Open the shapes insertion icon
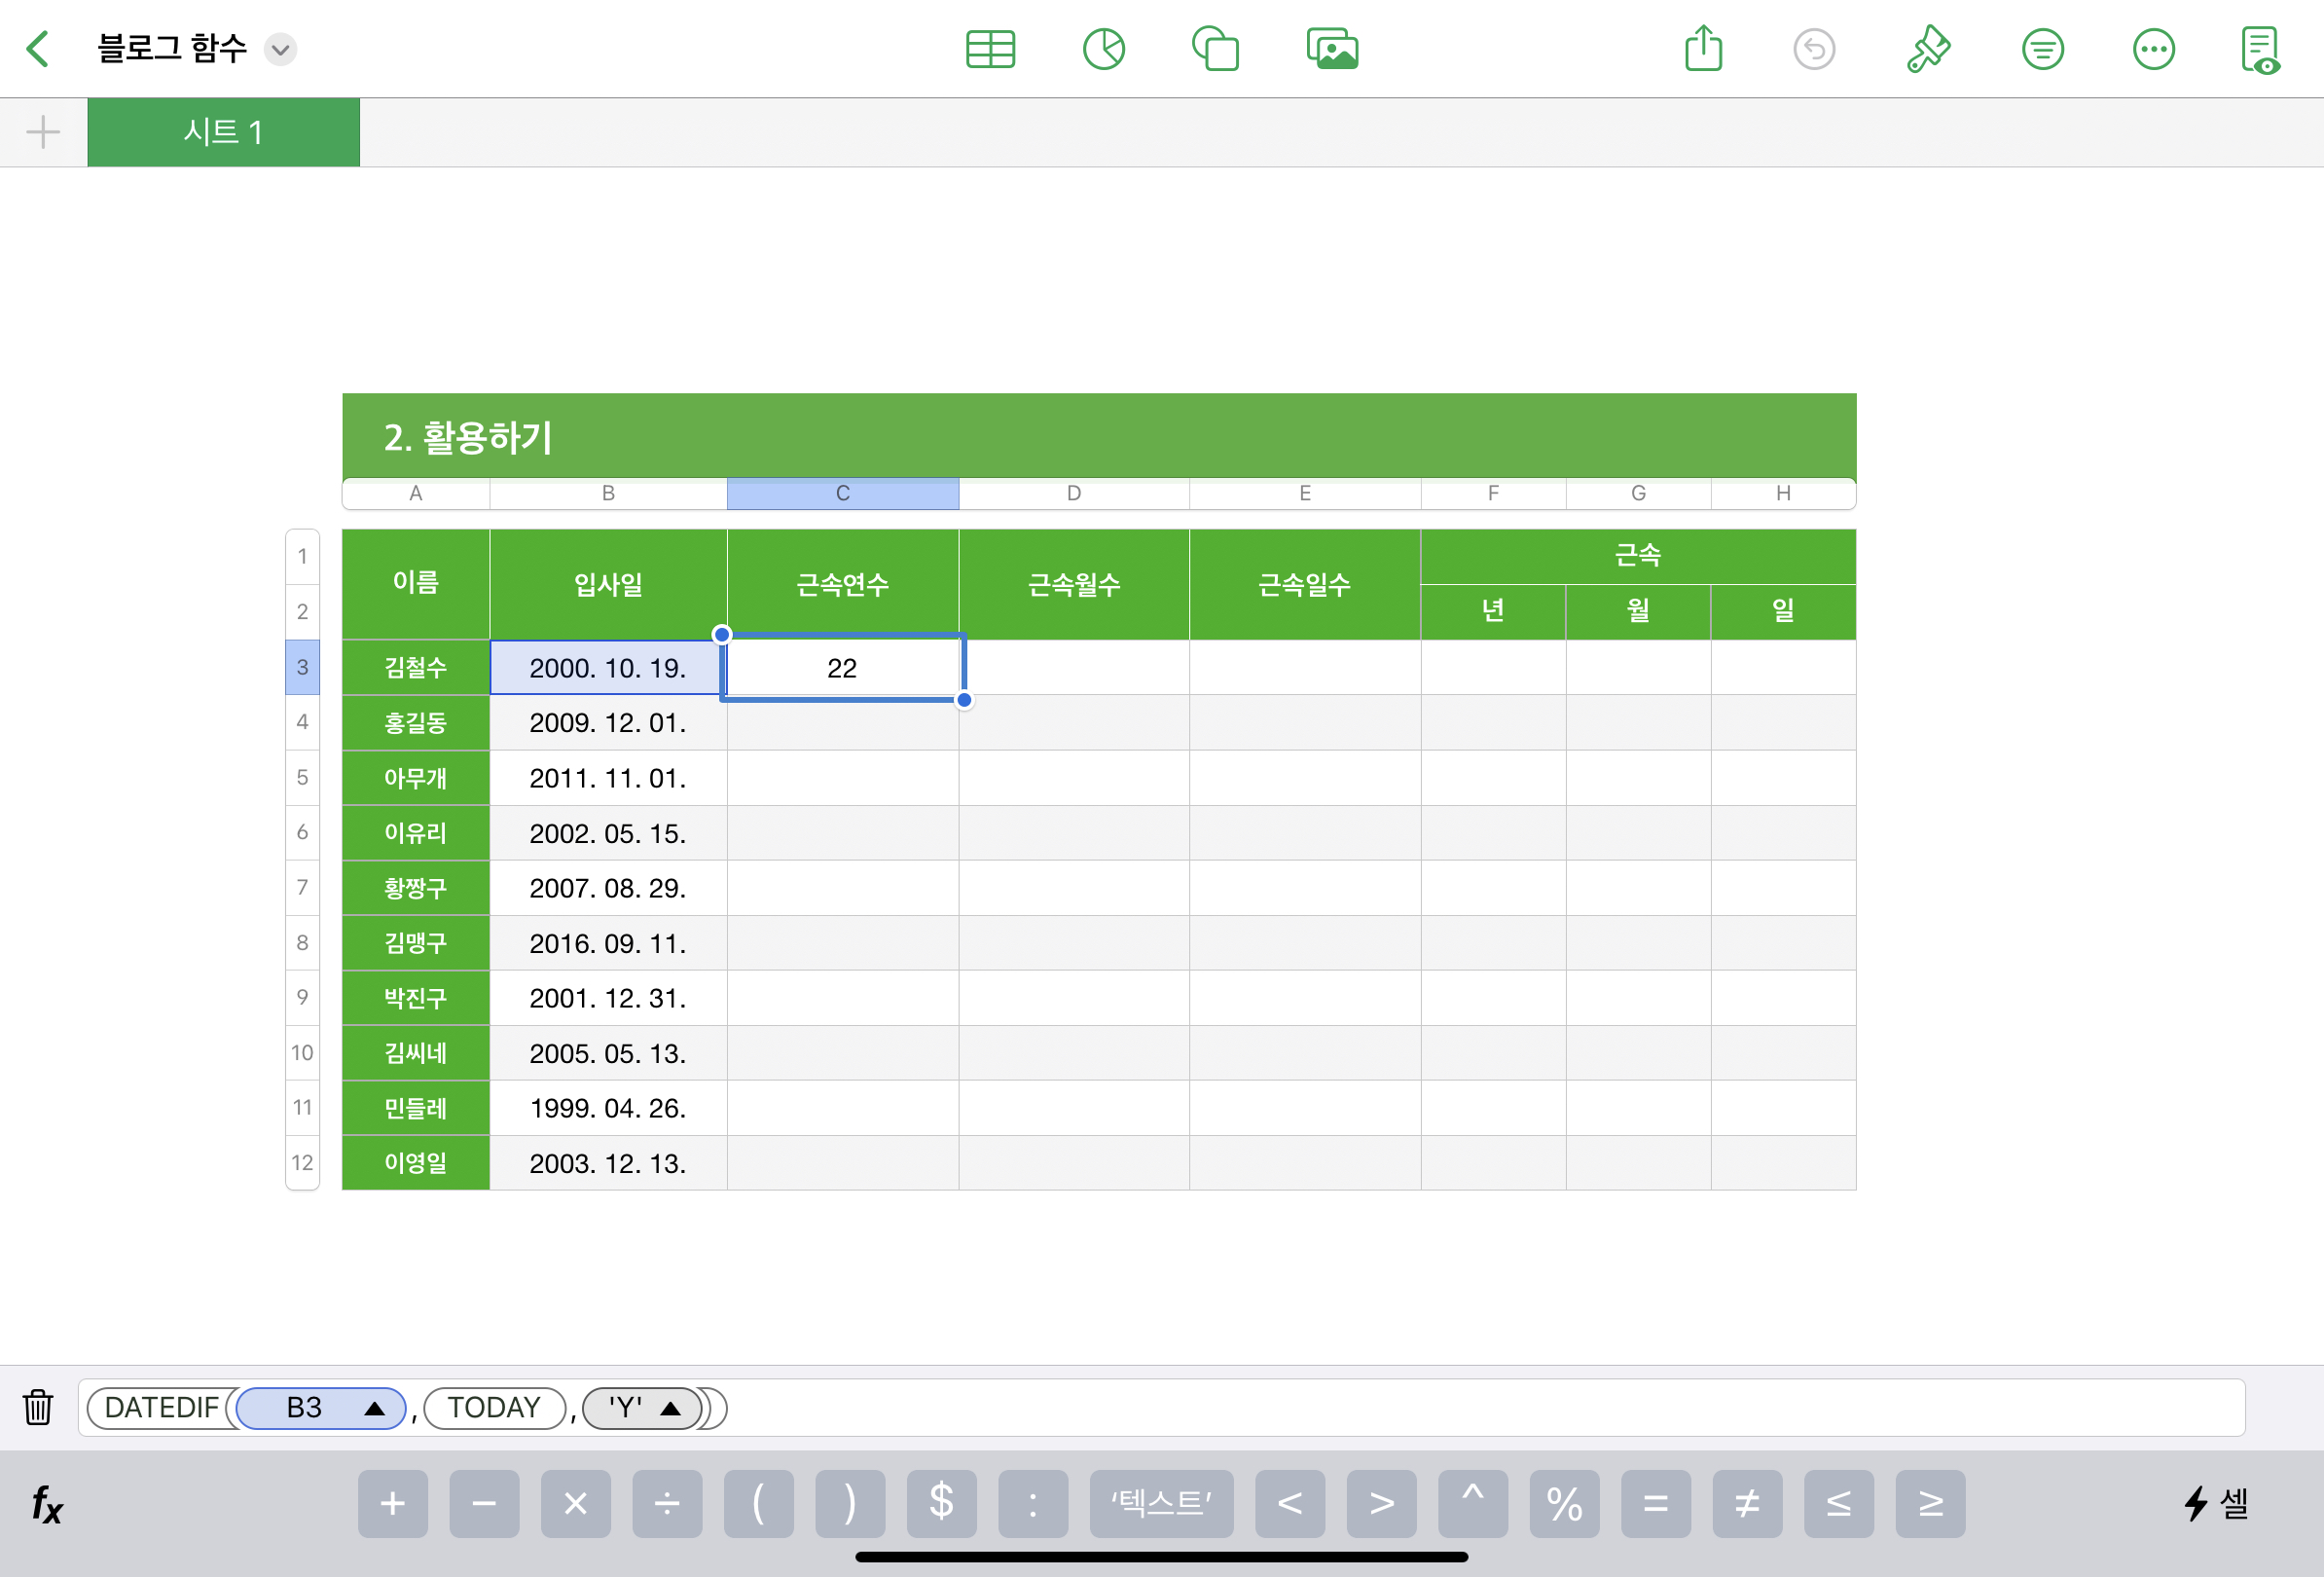This screenshot has width=2324, height=1577. coord(1215,49)
